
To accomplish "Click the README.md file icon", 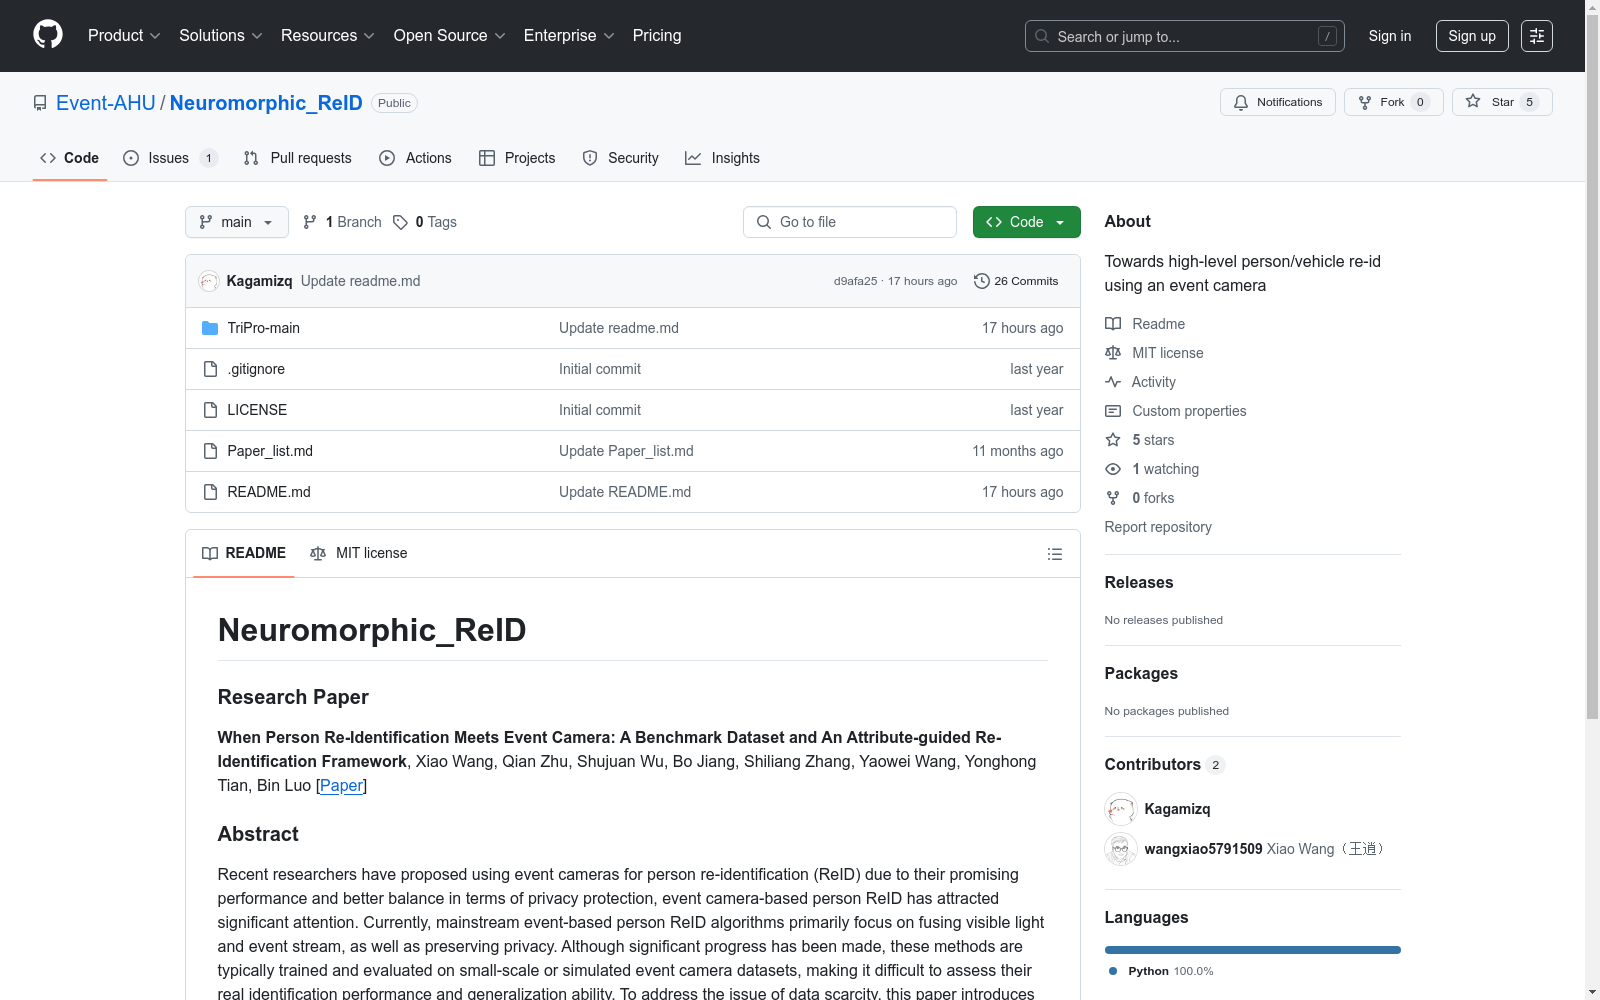I will (210, 492).
